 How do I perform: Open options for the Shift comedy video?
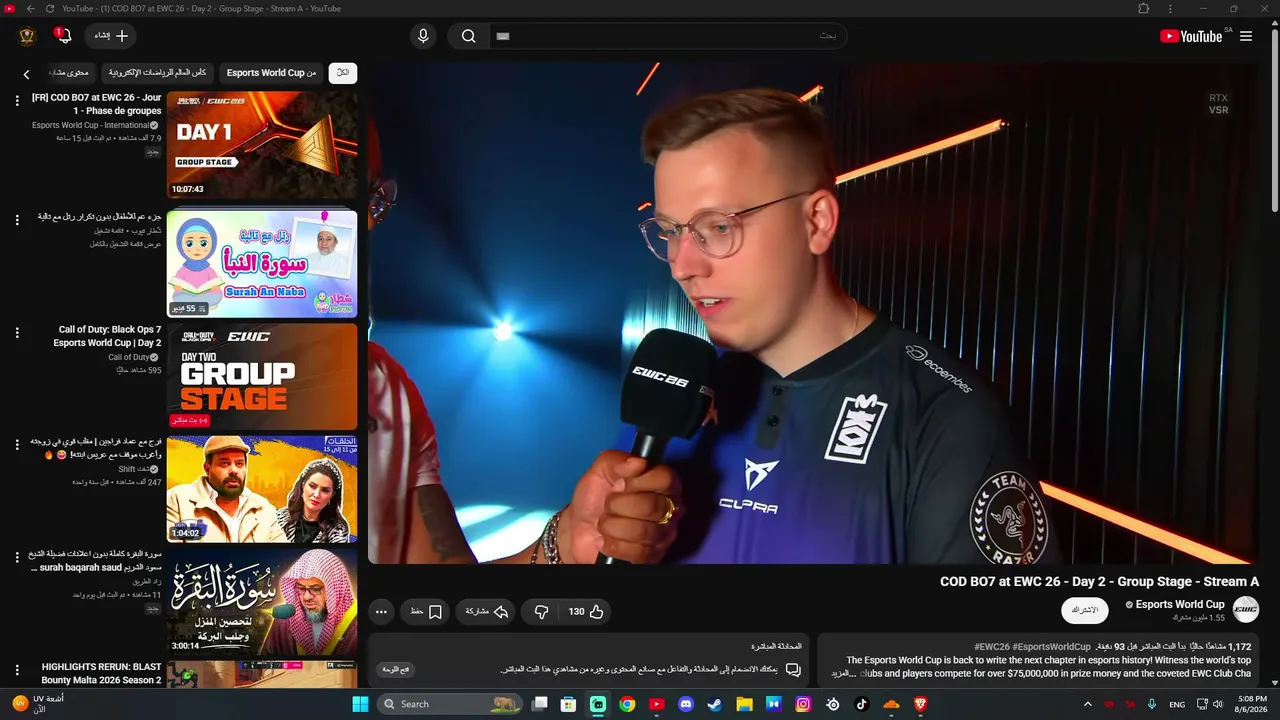pyautogui.click(x=17, y=445)
